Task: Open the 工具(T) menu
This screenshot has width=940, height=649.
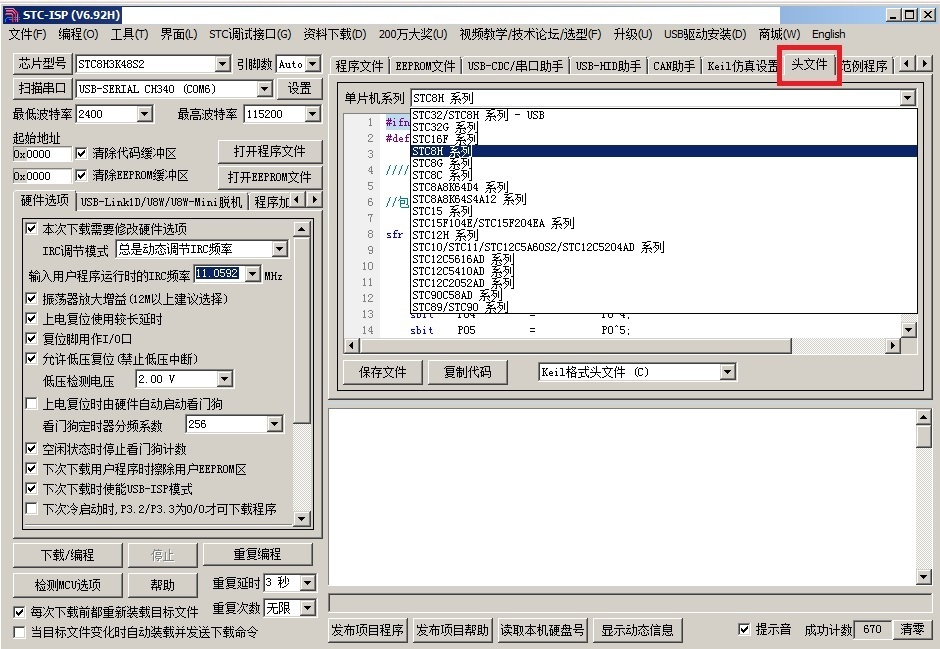Action: 129,34
